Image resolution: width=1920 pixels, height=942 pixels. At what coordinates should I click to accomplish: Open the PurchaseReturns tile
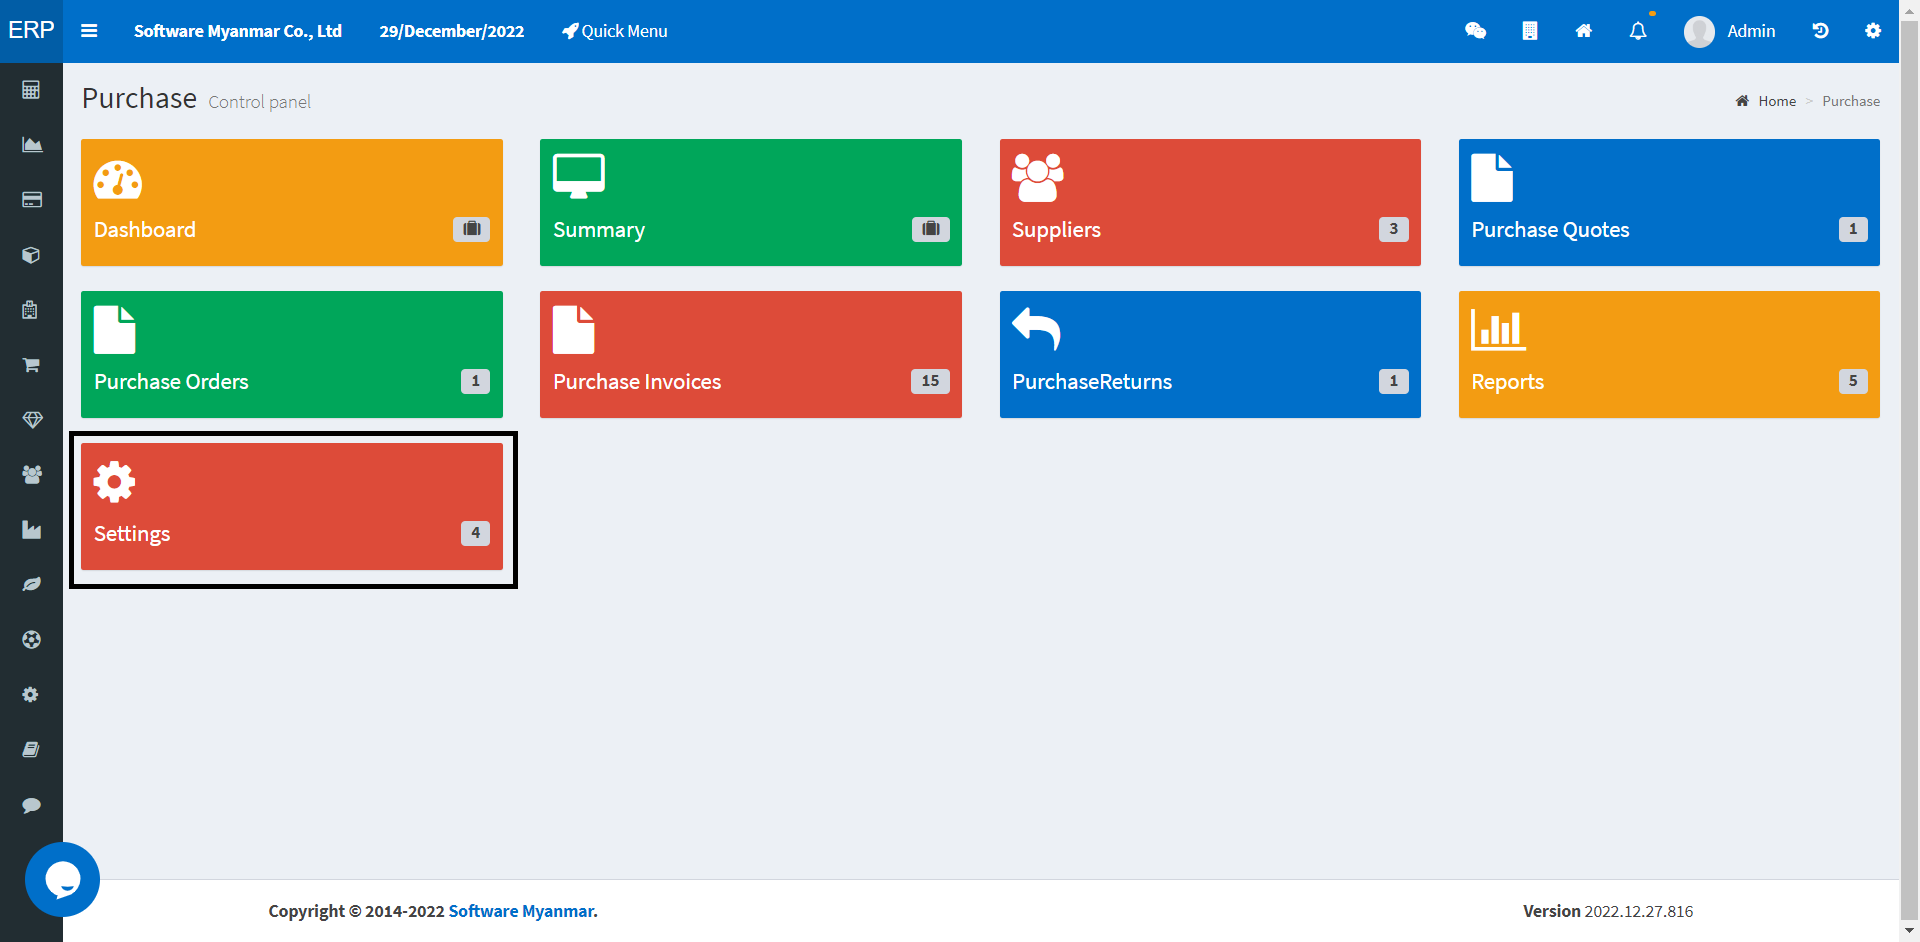1210,354
